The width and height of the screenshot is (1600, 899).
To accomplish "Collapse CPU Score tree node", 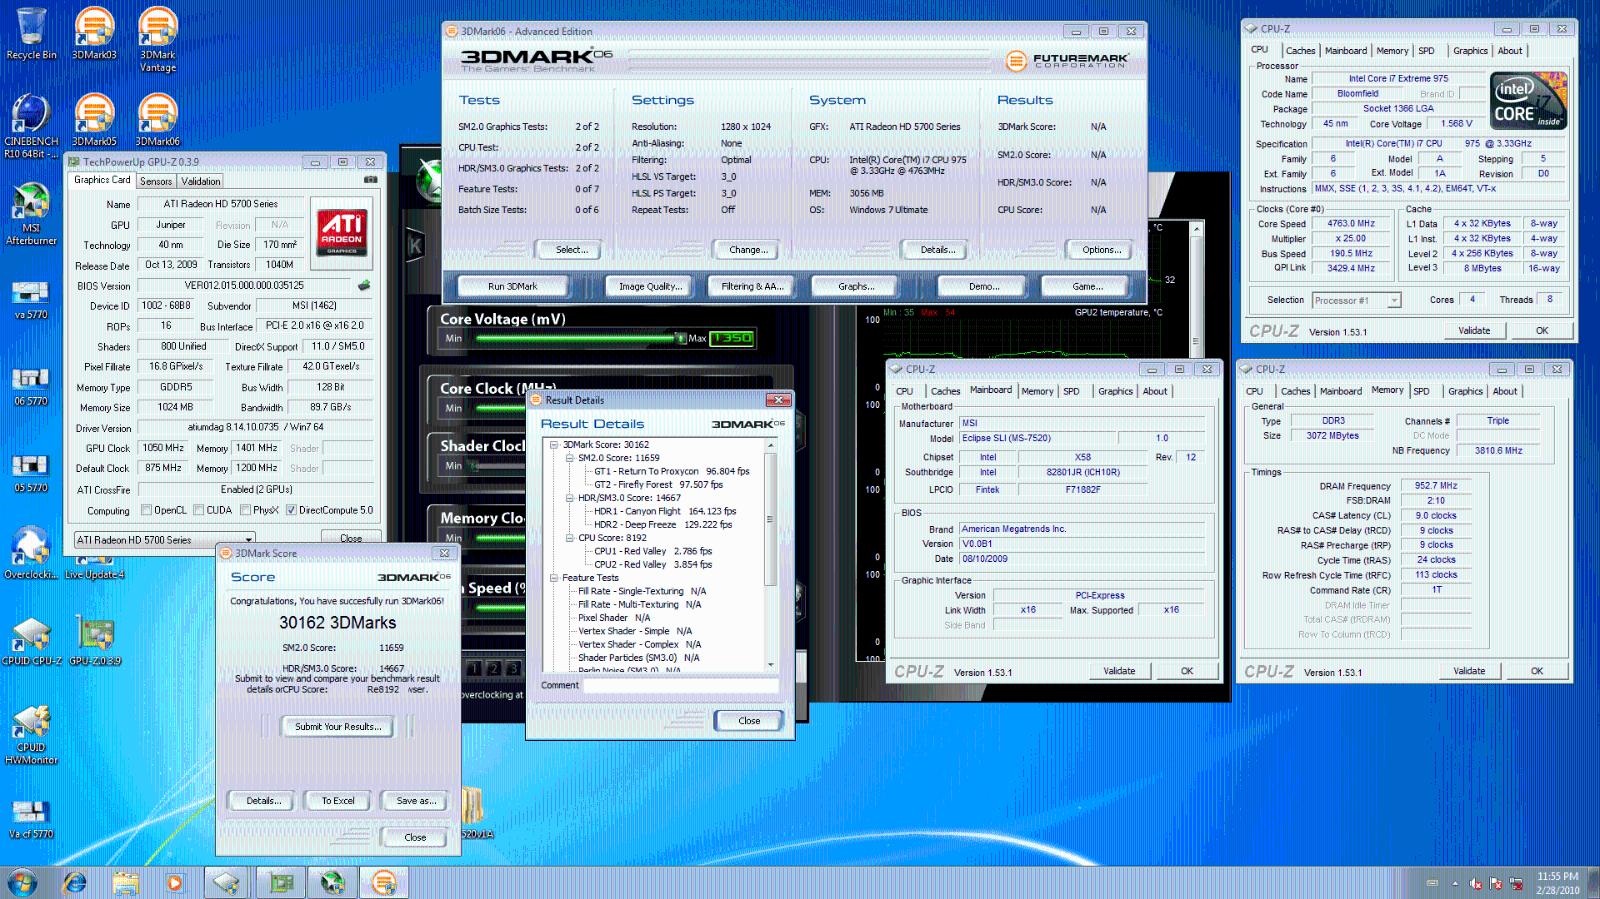I will click(x=570, y=538).
